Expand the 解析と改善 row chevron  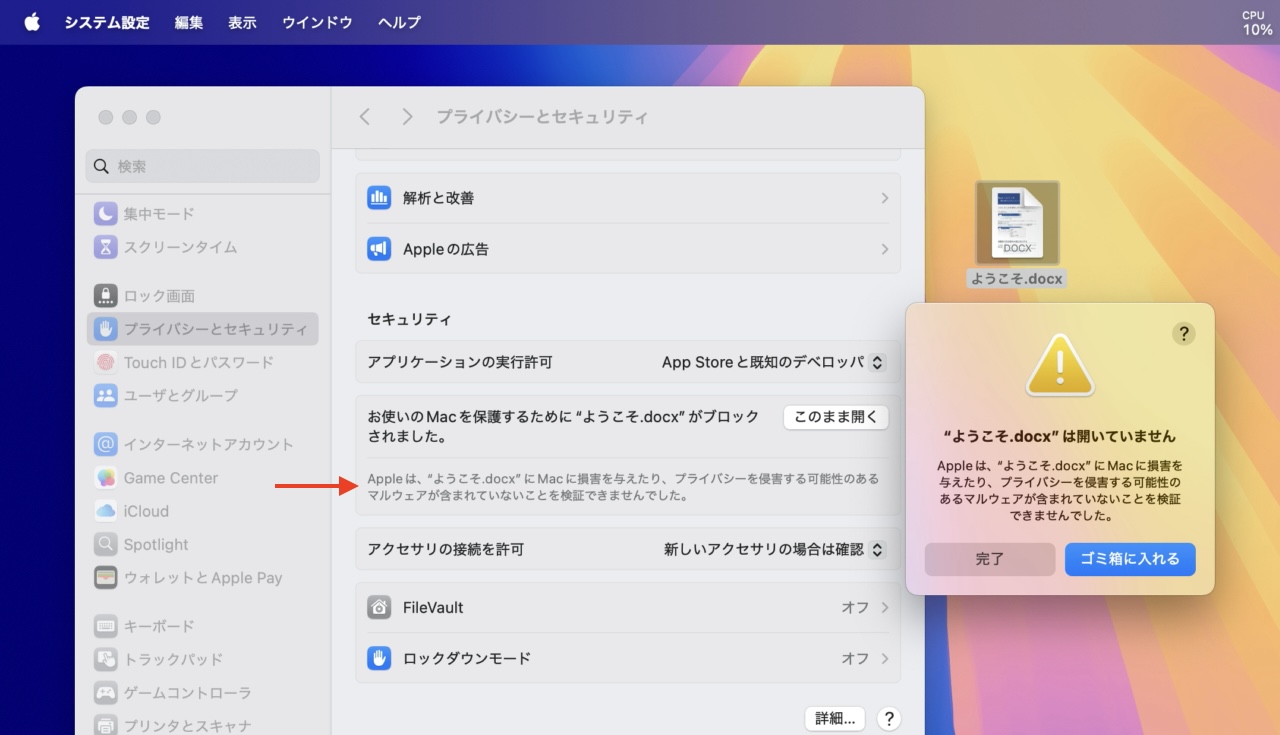(884, 198)
